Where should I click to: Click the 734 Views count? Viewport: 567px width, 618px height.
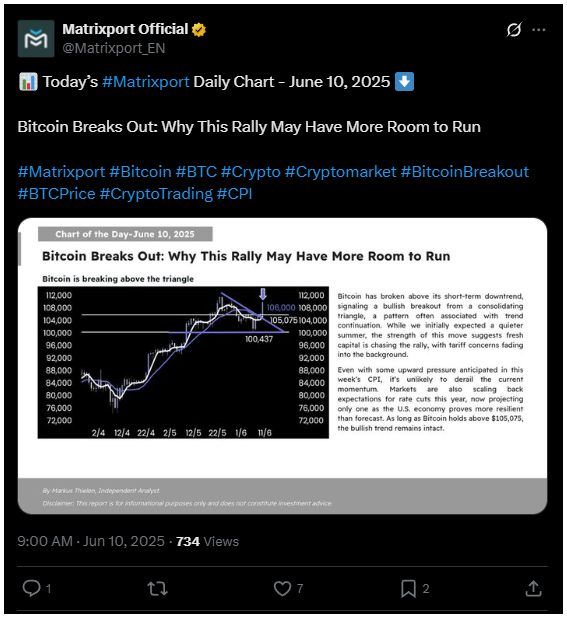[x=207, y=541]
